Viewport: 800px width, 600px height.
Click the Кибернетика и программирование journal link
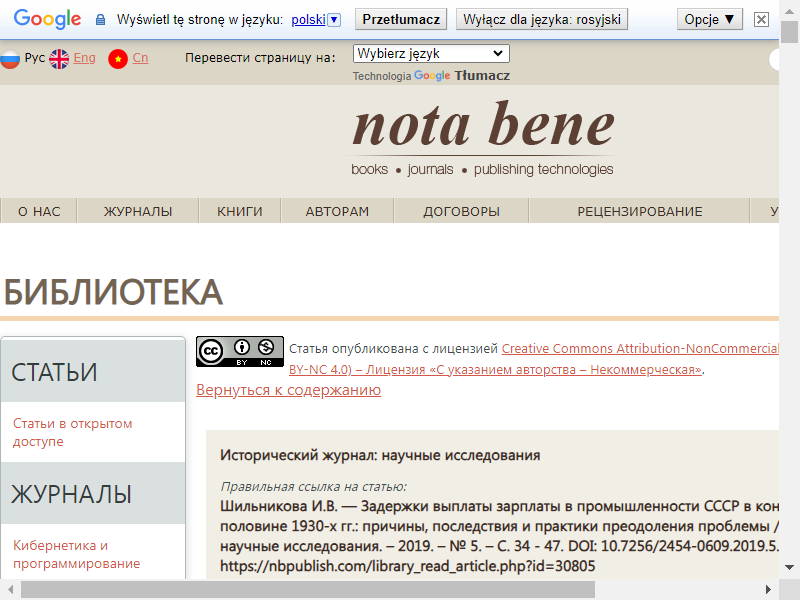pos(76,554)
